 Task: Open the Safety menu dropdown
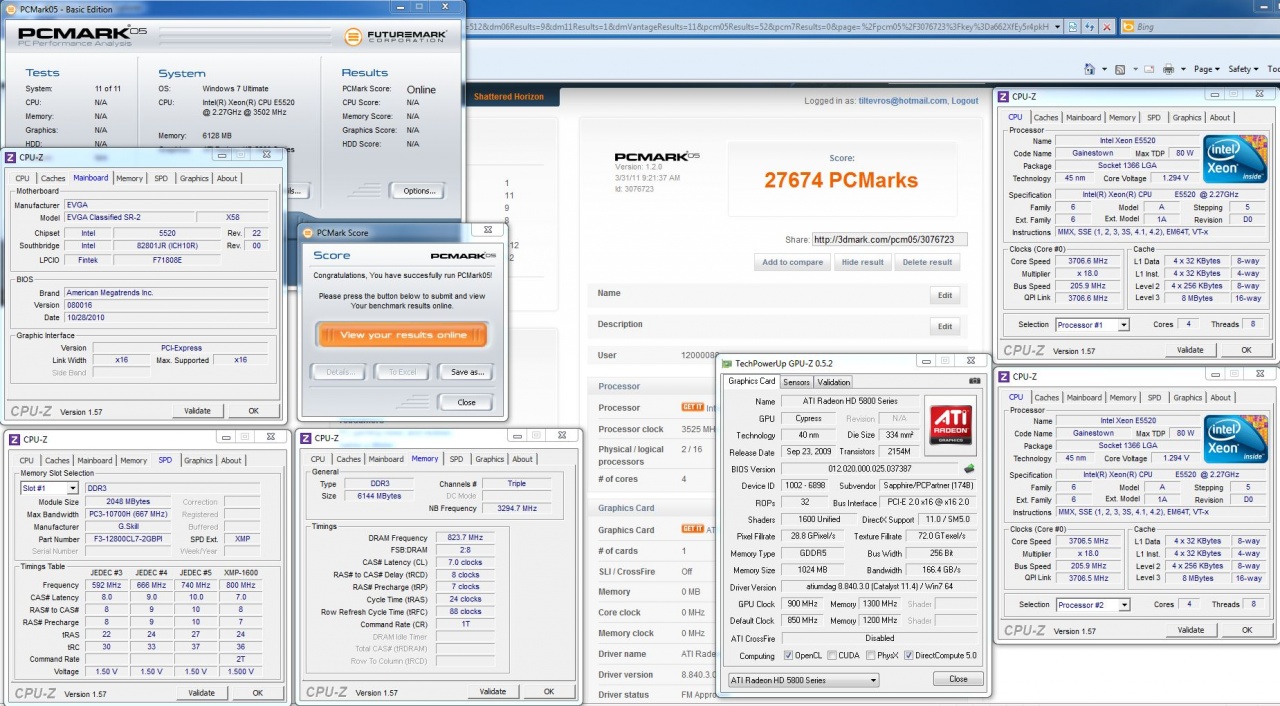pyautogui.click(x=1243, y=69)
